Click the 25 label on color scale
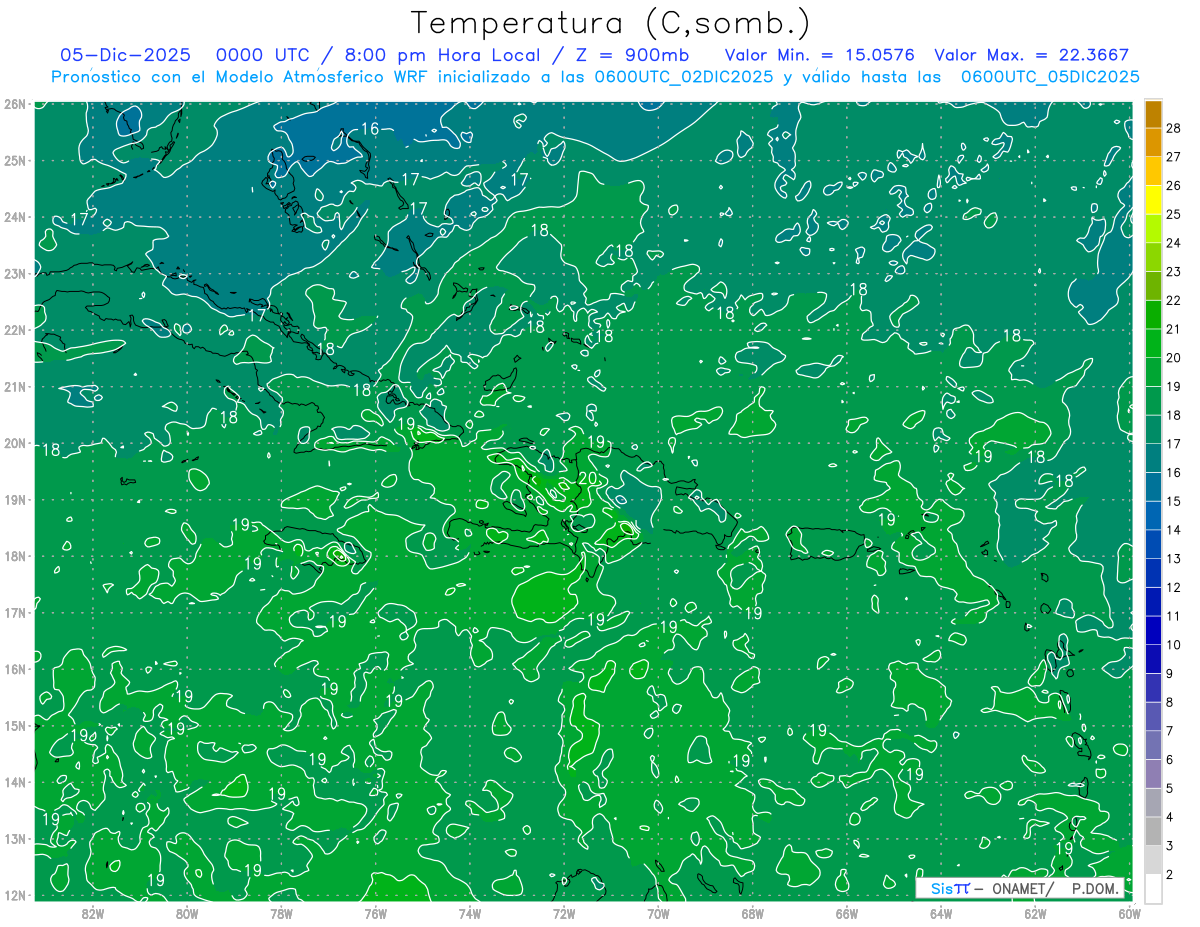 click(1174, 214)
